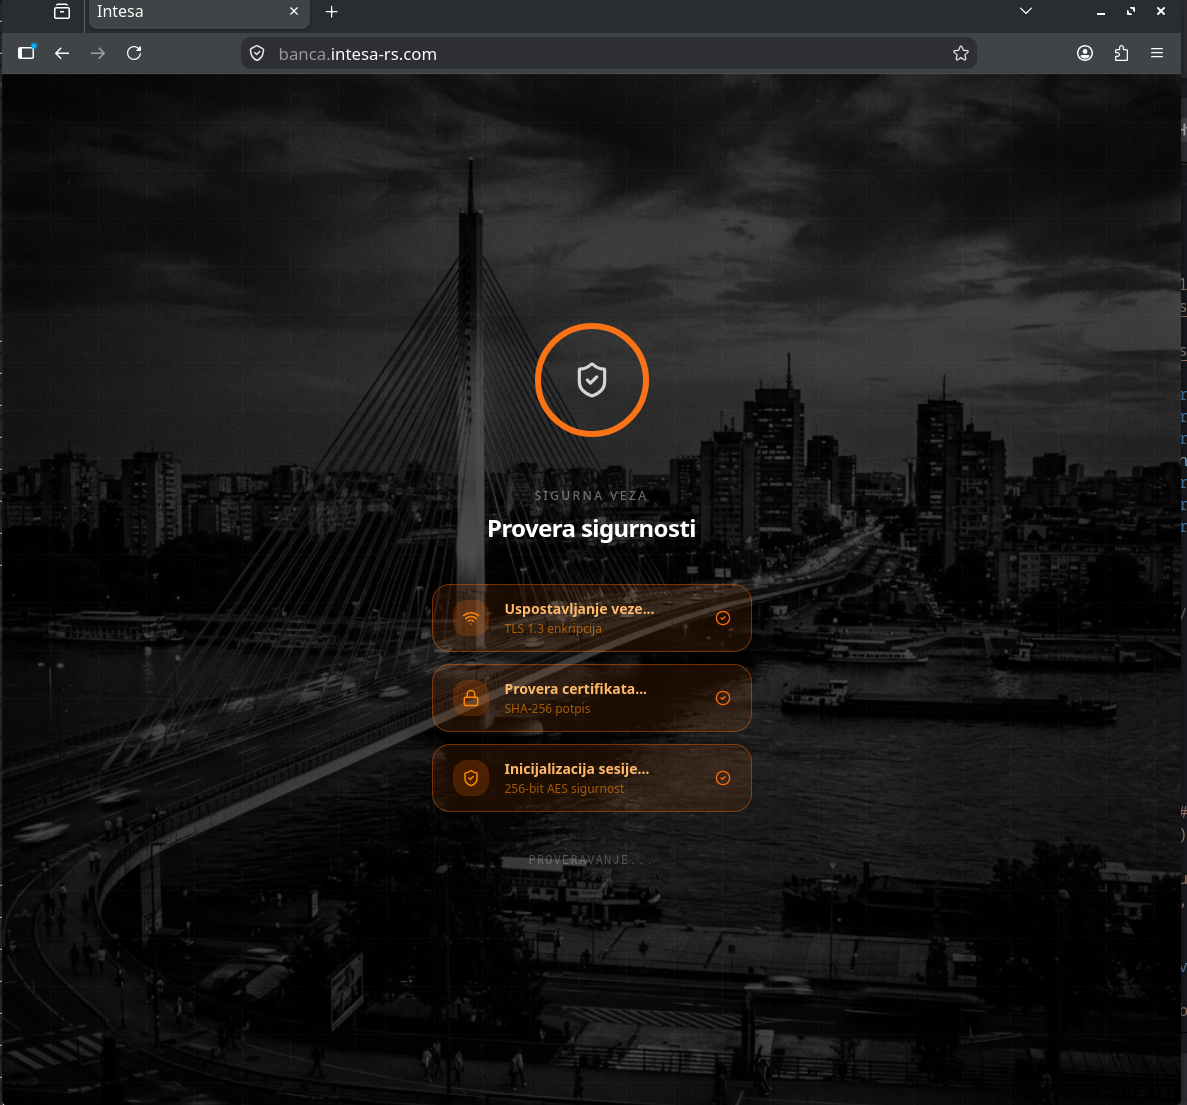Open the browser hamburger menu

pyautogui.click(x=1157, y=53)
